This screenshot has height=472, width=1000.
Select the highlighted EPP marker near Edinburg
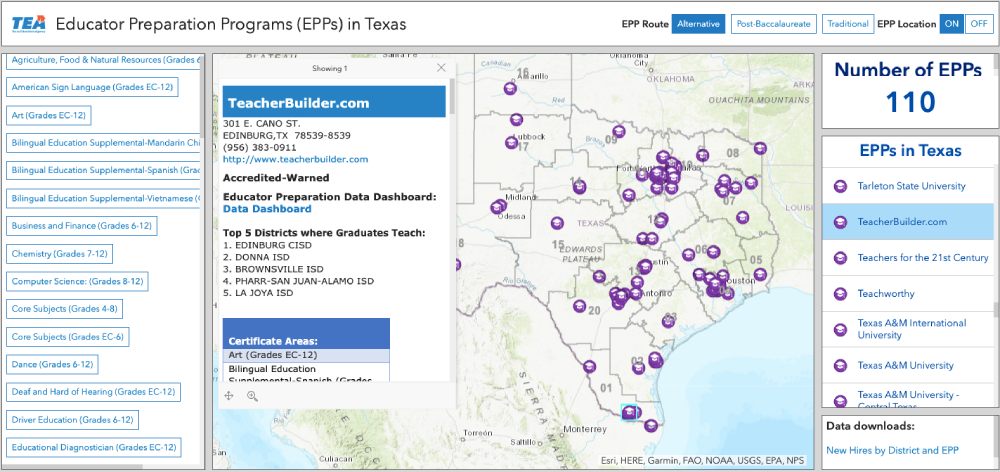pyautogui.click(x=629, y=413)
